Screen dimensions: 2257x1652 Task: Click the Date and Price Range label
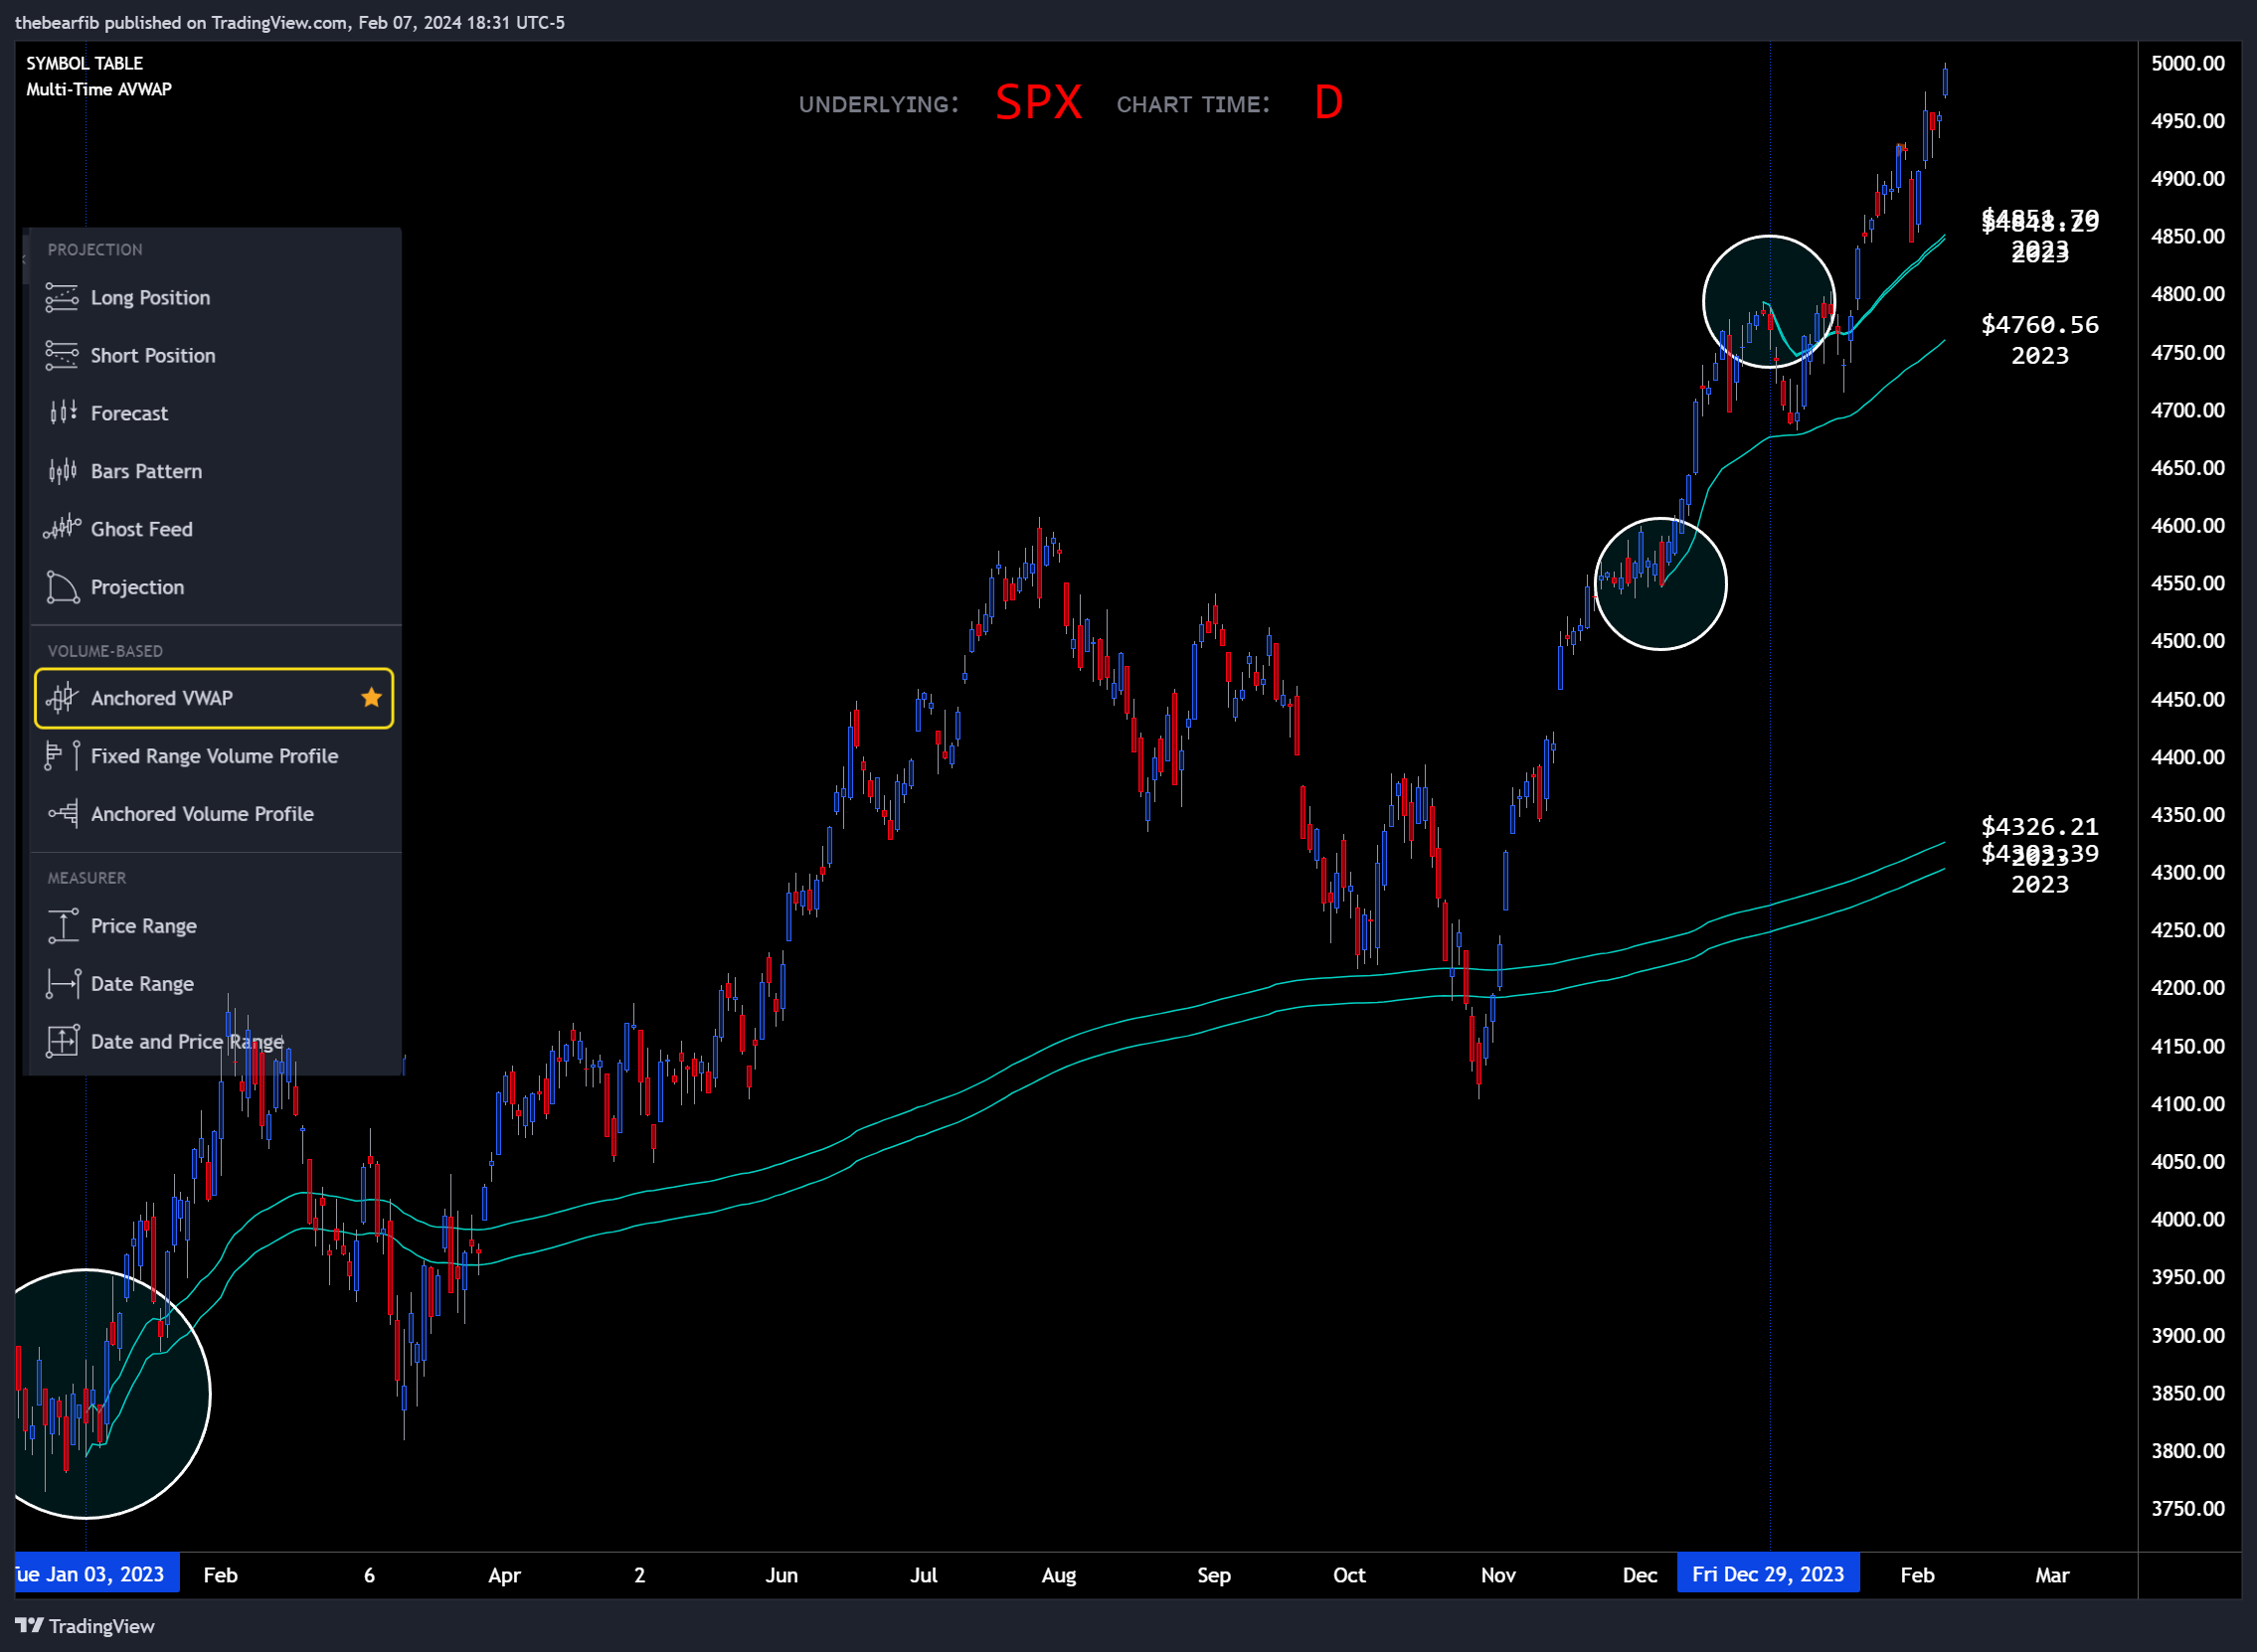(x=187, y=1042)
